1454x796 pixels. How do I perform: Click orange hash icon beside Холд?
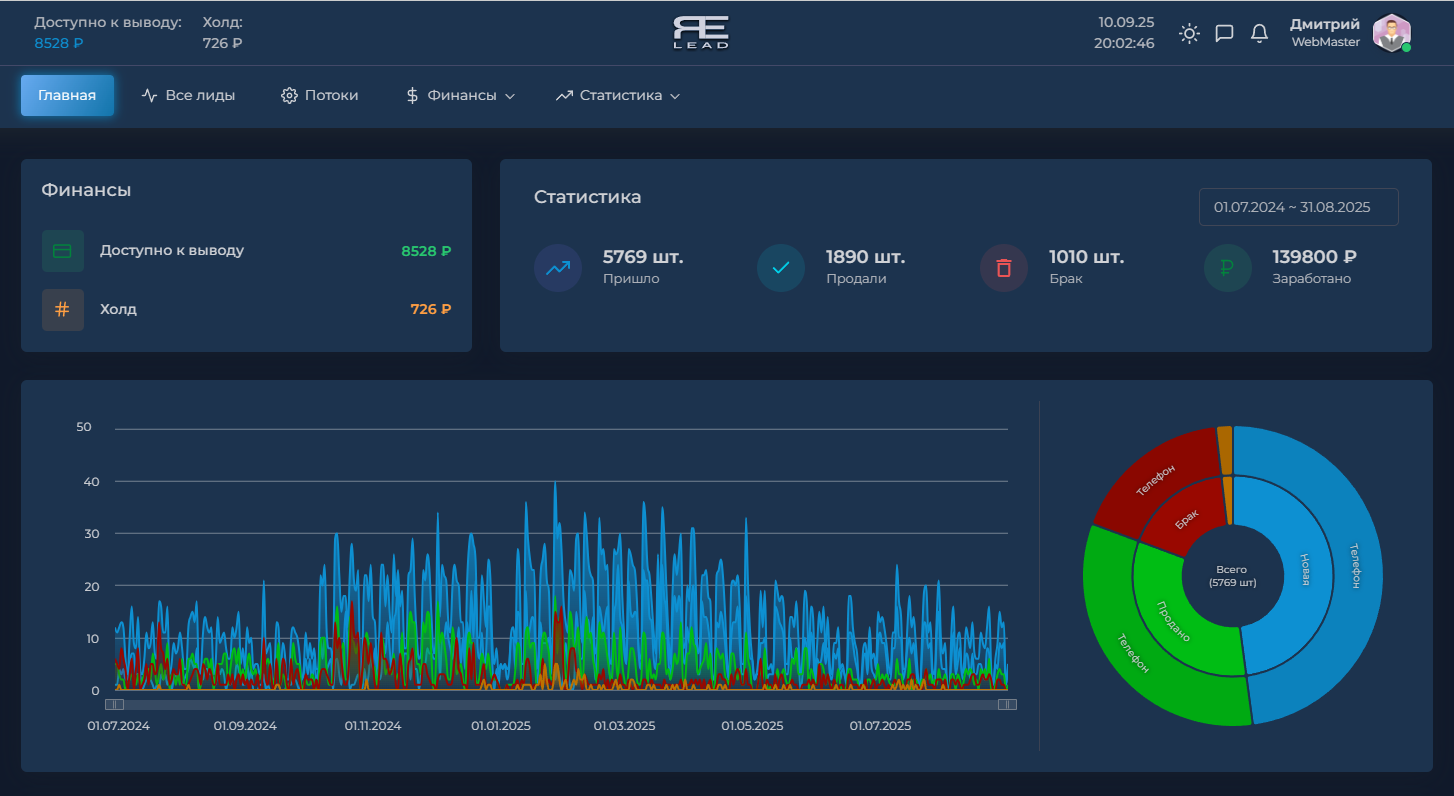pos(62,310)
